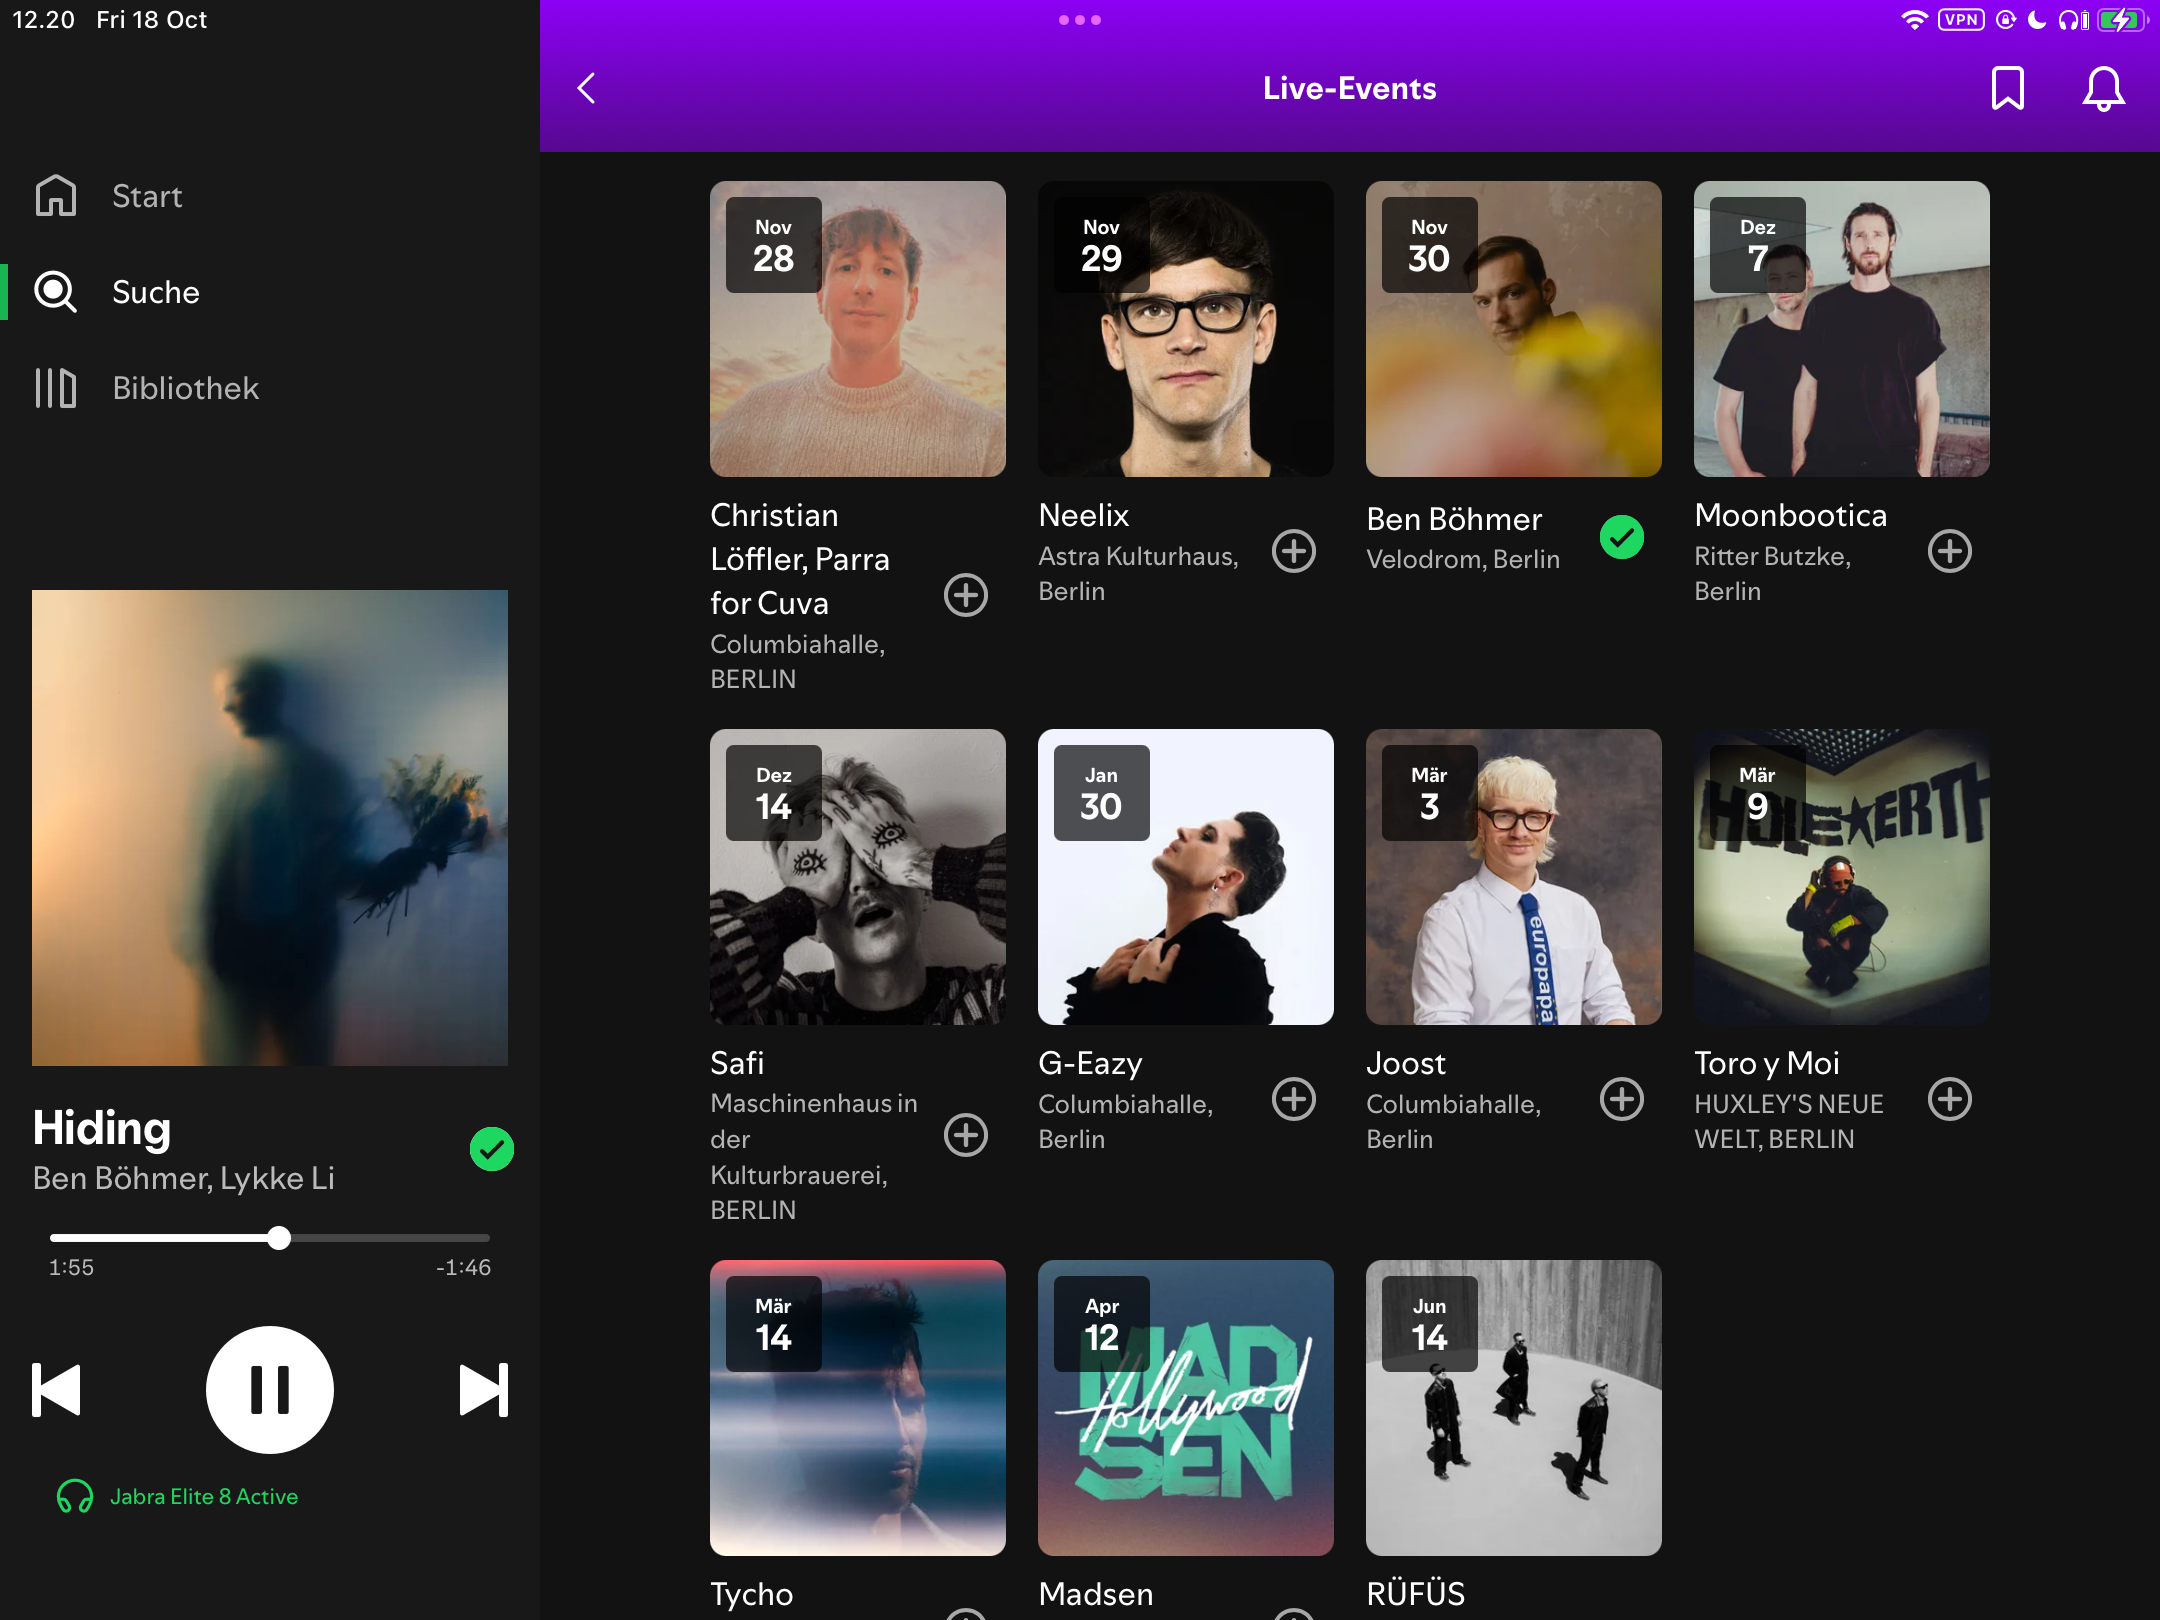Click the Madsen event title

pyautogui.click(x=1096, y=1594)
